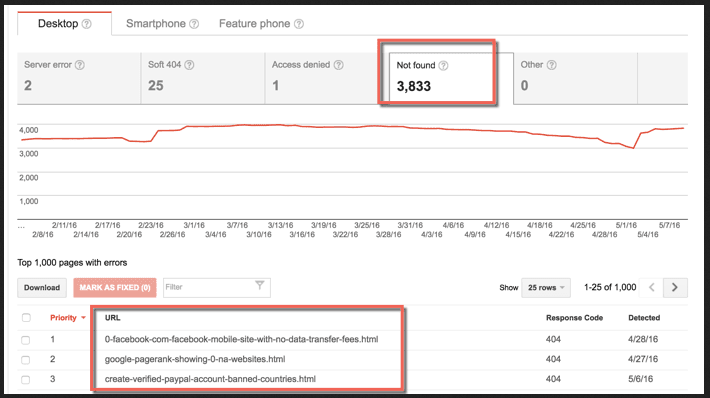Open help icon beside Smartphone tab

tap(194, 24)
